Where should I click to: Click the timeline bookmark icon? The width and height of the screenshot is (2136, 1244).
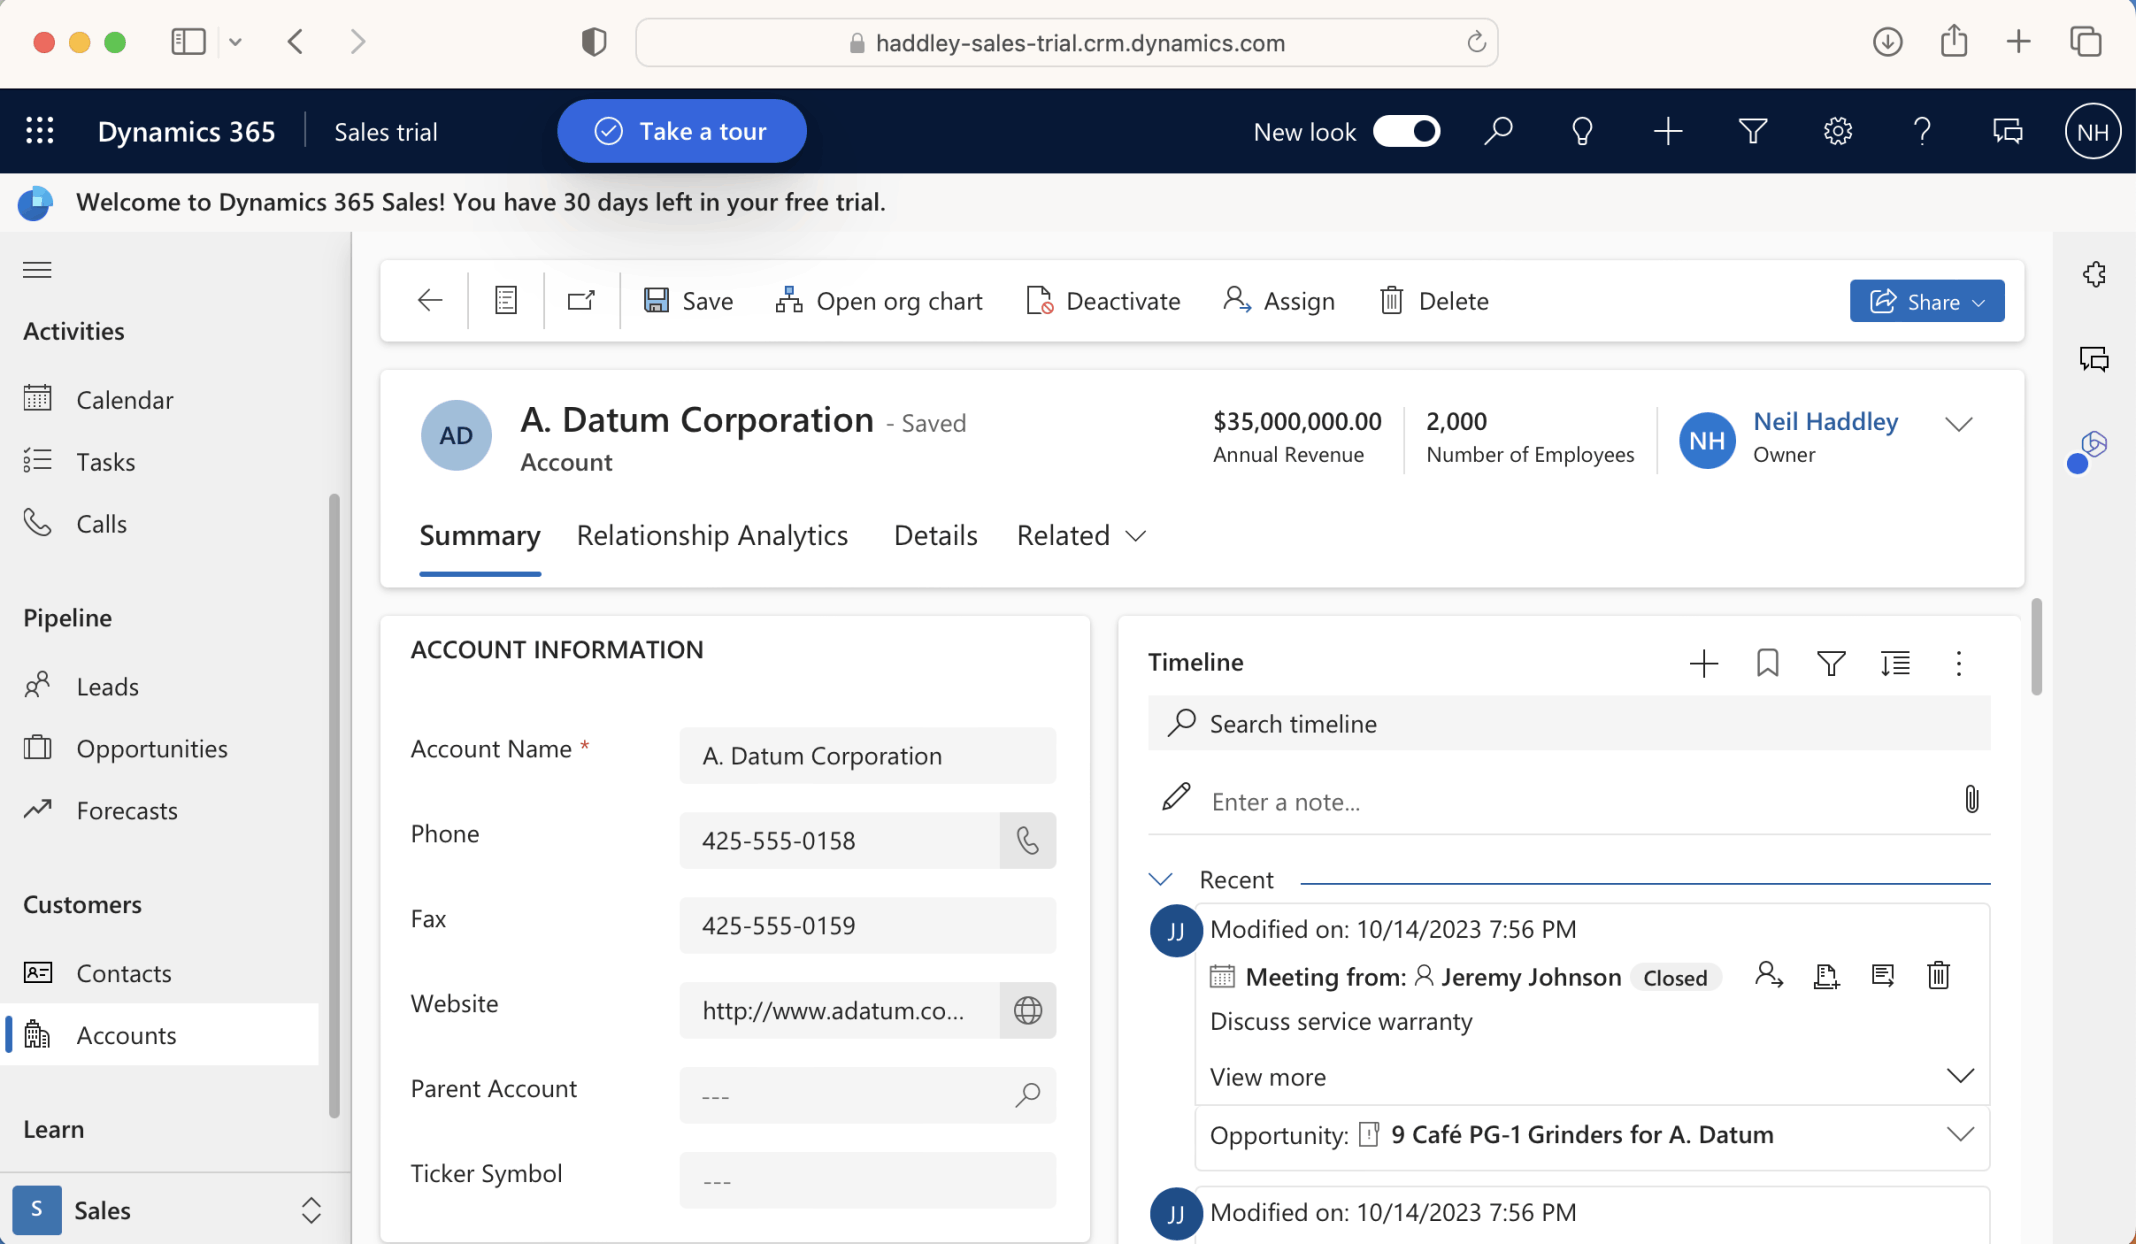click(1767, 663)
